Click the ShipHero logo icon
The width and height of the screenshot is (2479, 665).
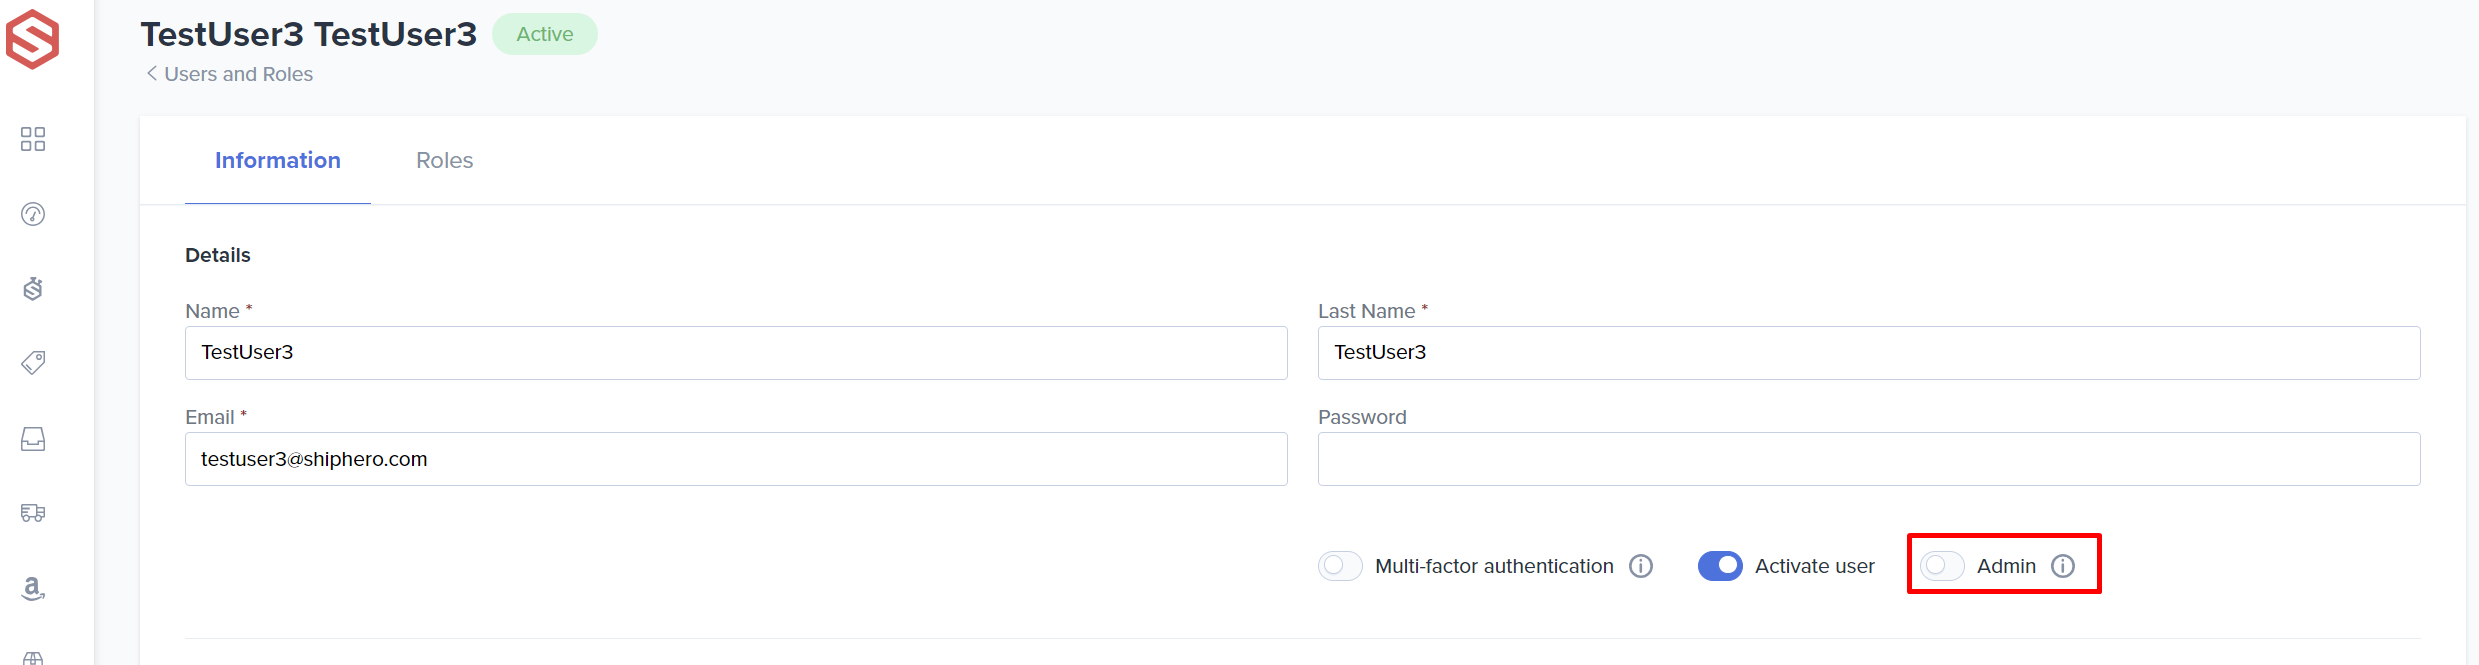32,39
